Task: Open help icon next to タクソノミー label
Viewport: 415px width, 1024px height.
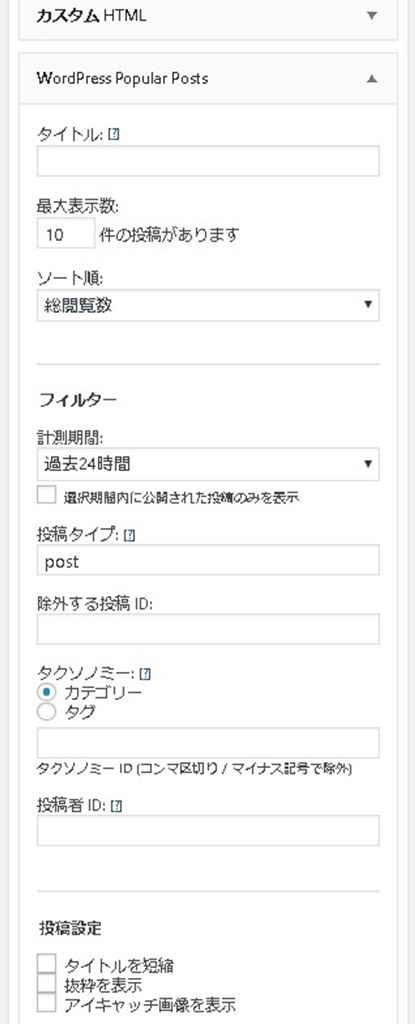Action: tap(146, 673)
